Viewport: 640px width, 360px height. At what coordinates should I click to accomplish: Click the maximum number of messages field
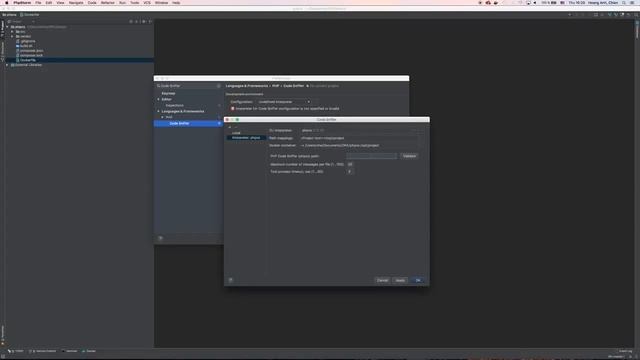point(350,164)
